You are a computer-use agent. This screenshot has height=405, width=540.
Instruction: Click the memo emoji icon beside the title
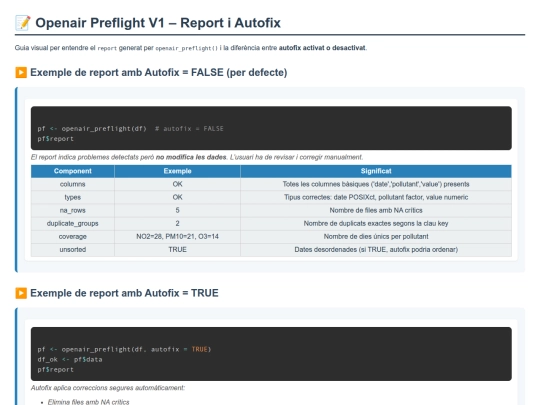point(23,23)
